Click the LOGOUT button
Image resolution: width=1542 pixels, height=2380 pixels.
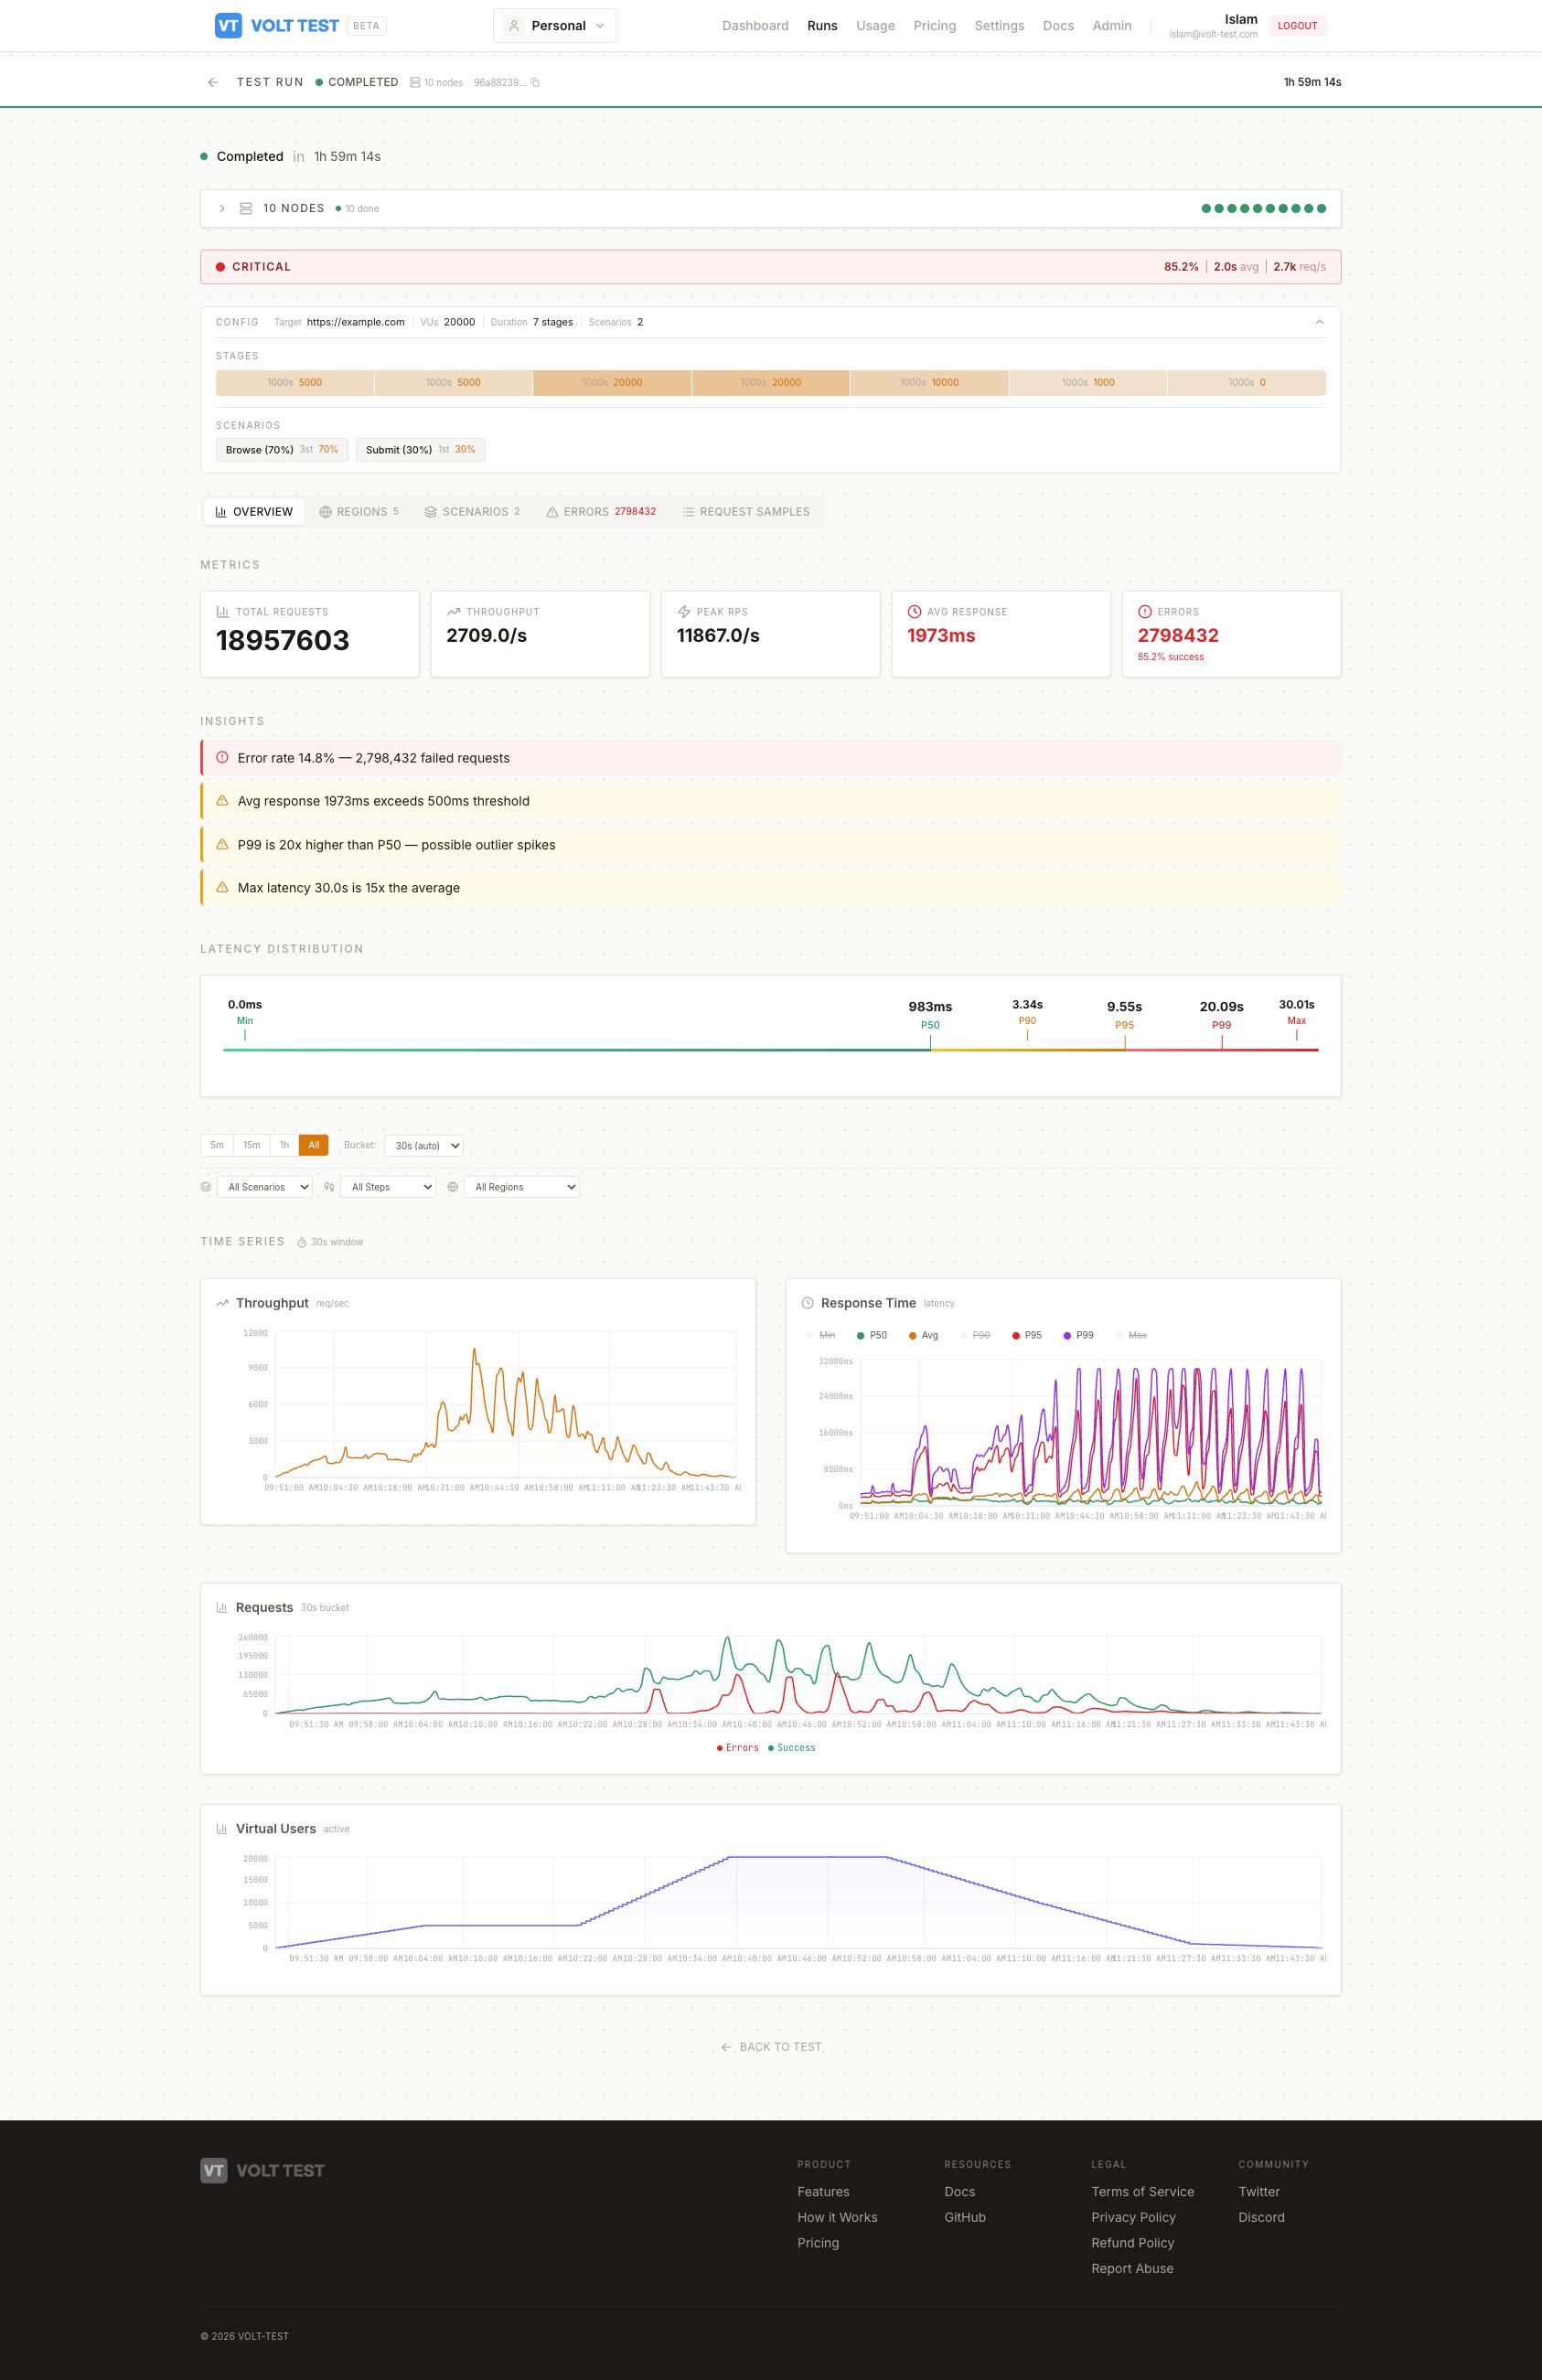tap(1297, 26)
